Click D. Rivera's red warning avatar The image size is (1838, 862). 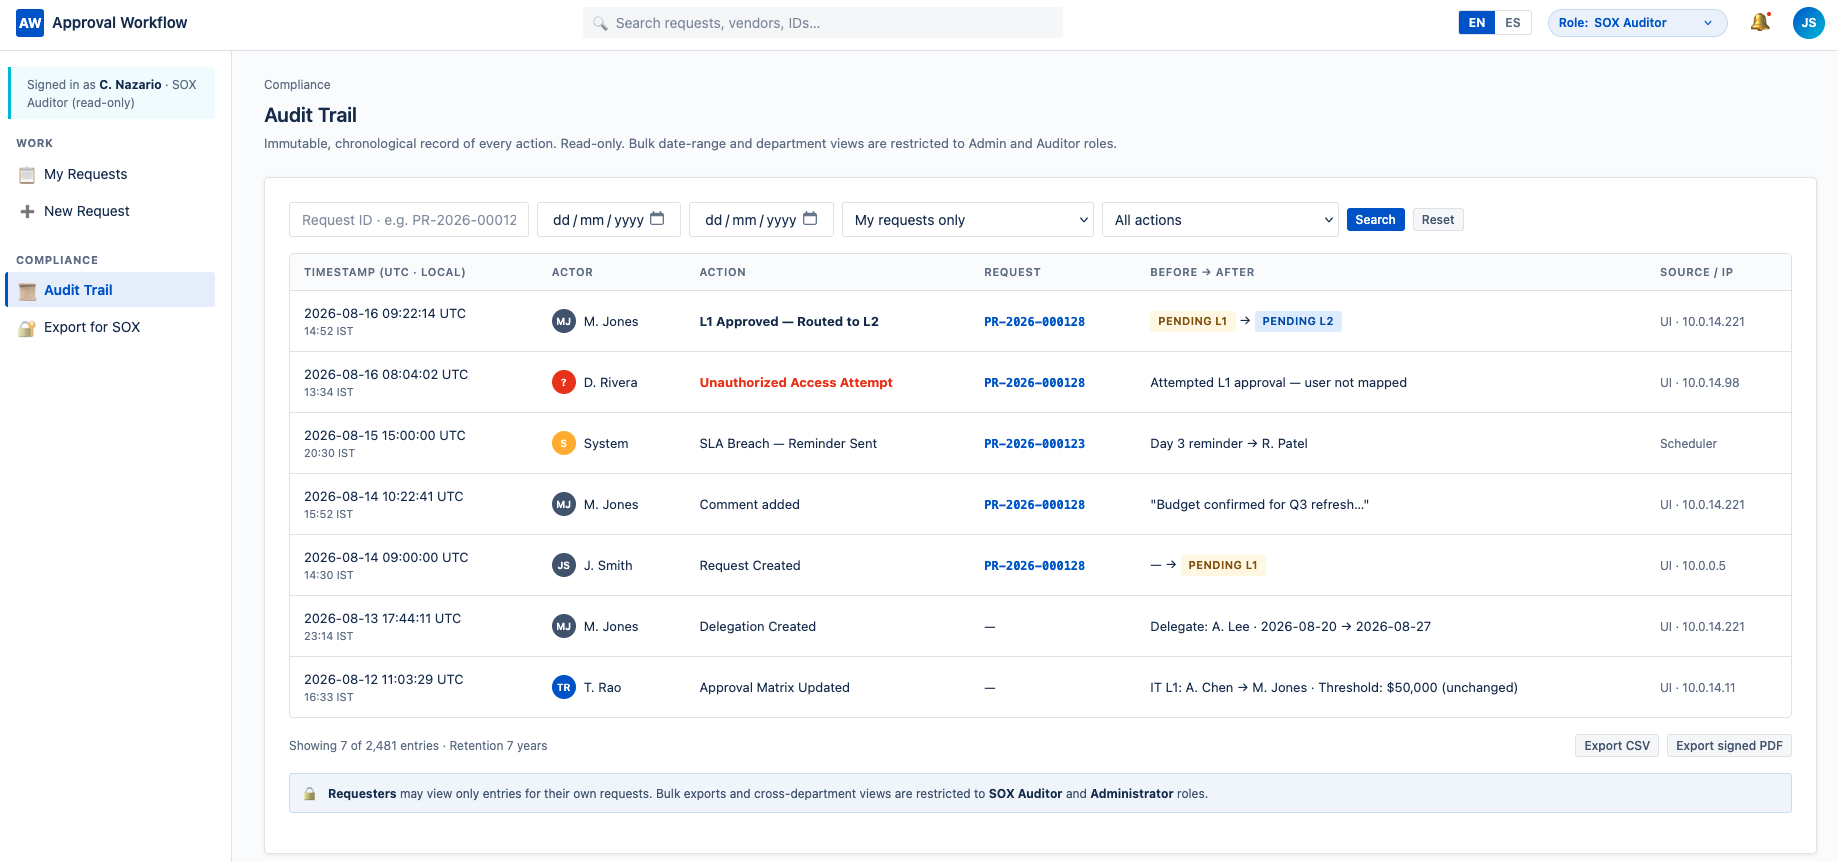coord(564,382)
